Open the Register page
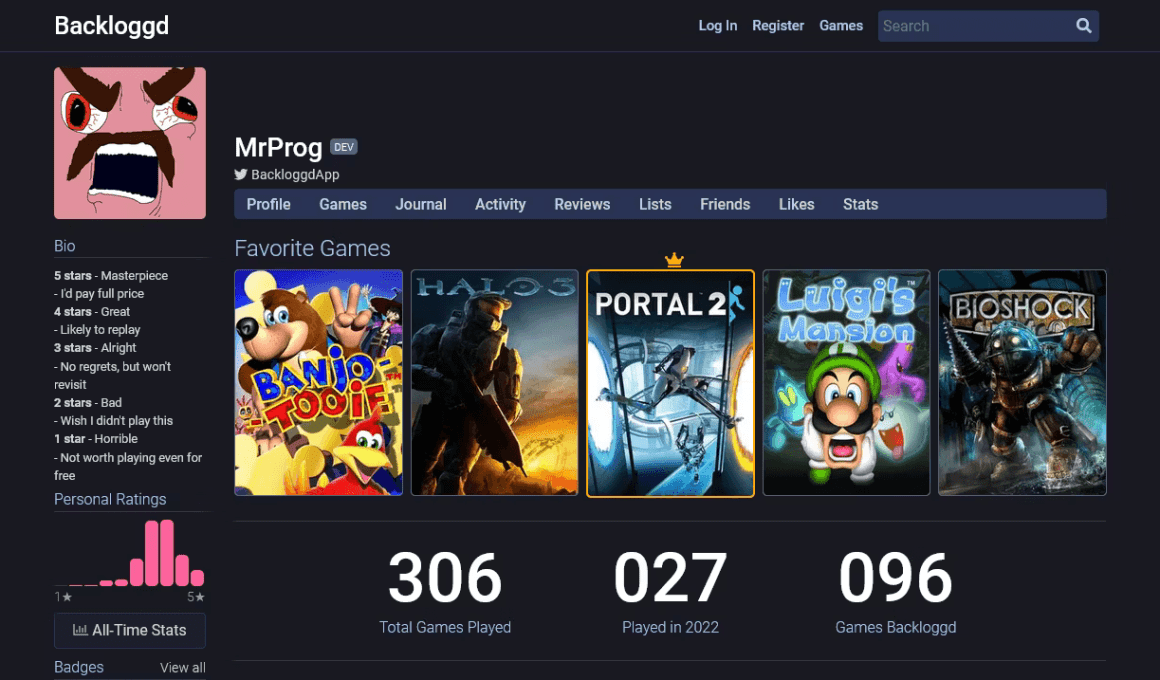Screen dimensions: 1160x680 point(778,26)
